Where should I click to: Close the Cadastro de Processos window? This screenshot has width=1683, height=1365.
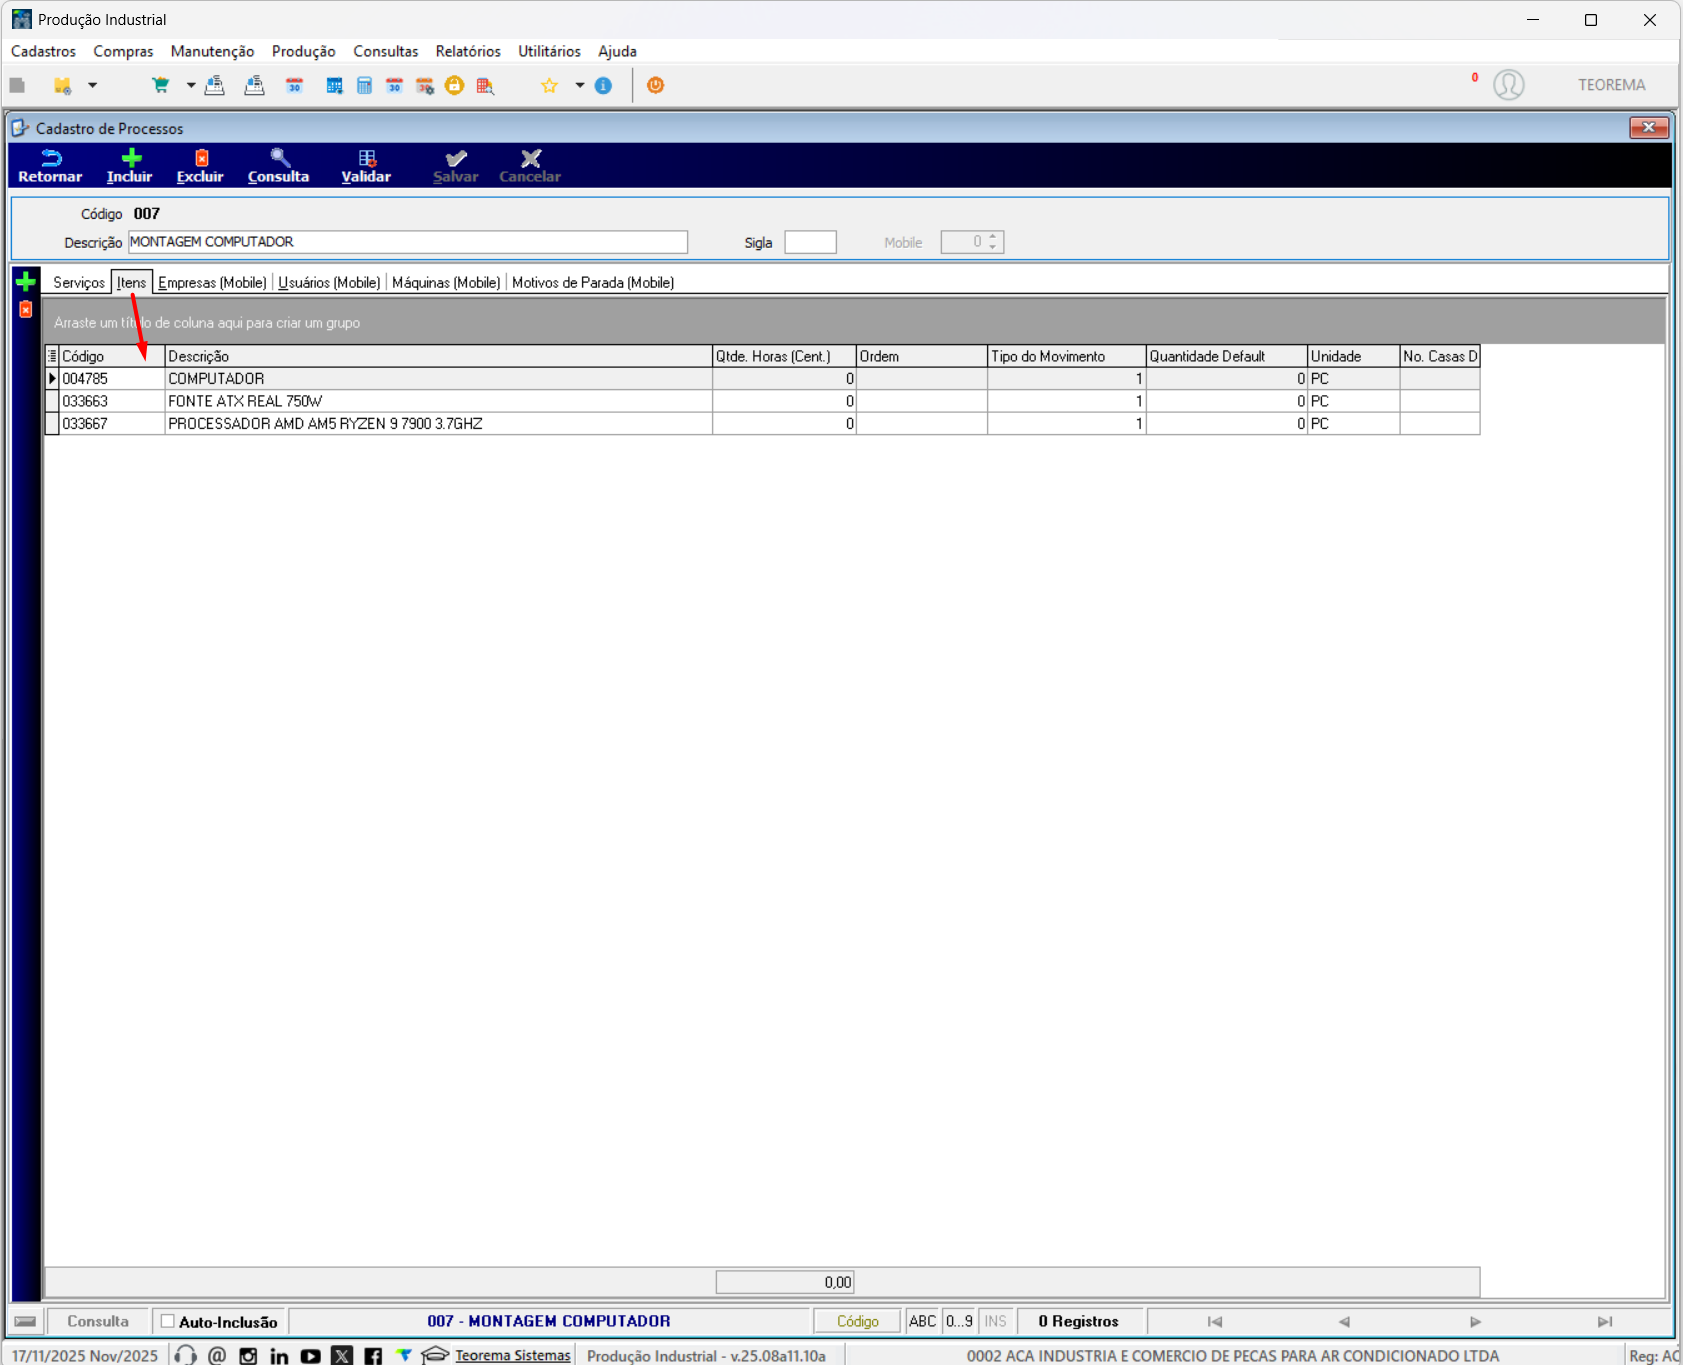[1648, 127]
